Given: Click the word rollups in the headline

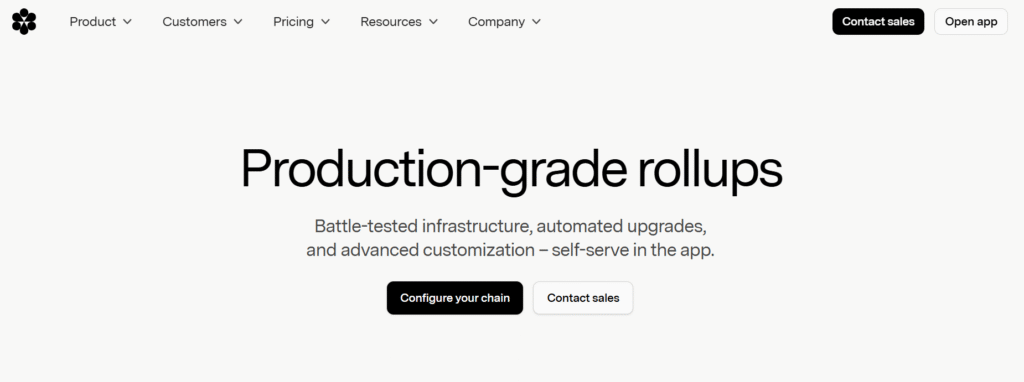Looking at the screenshot, I should (709, 170).
